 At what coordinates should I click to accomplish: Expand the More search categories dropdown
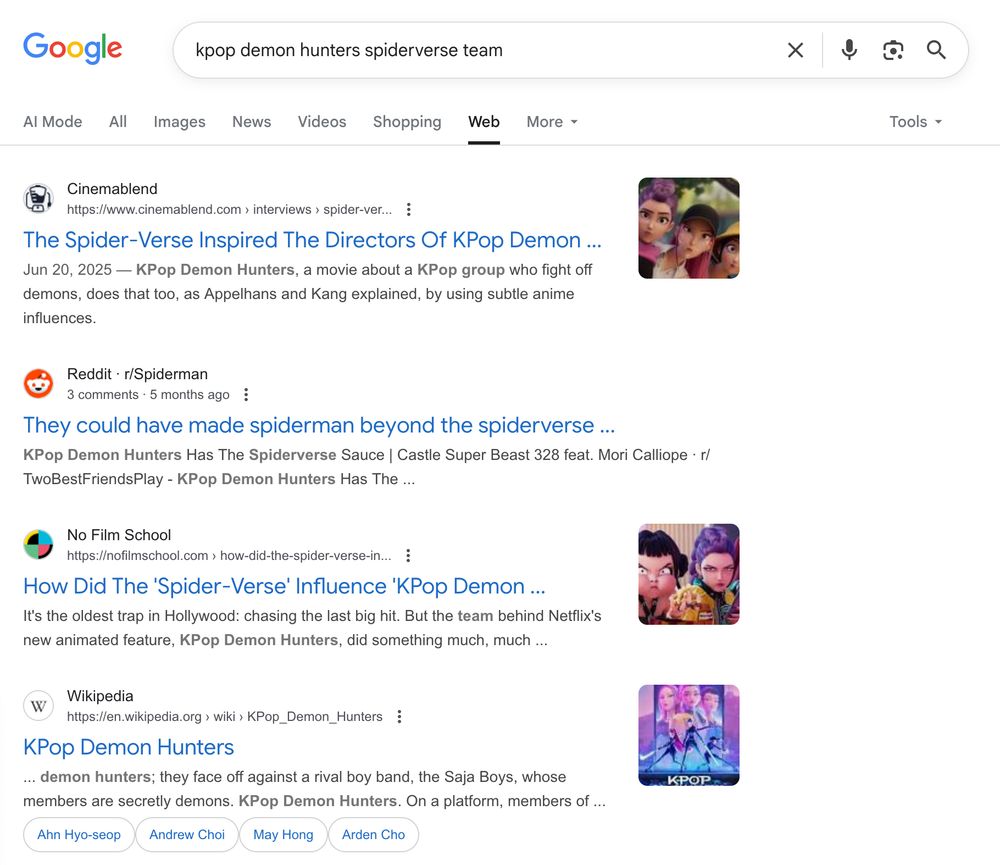[x=551, y=121]
